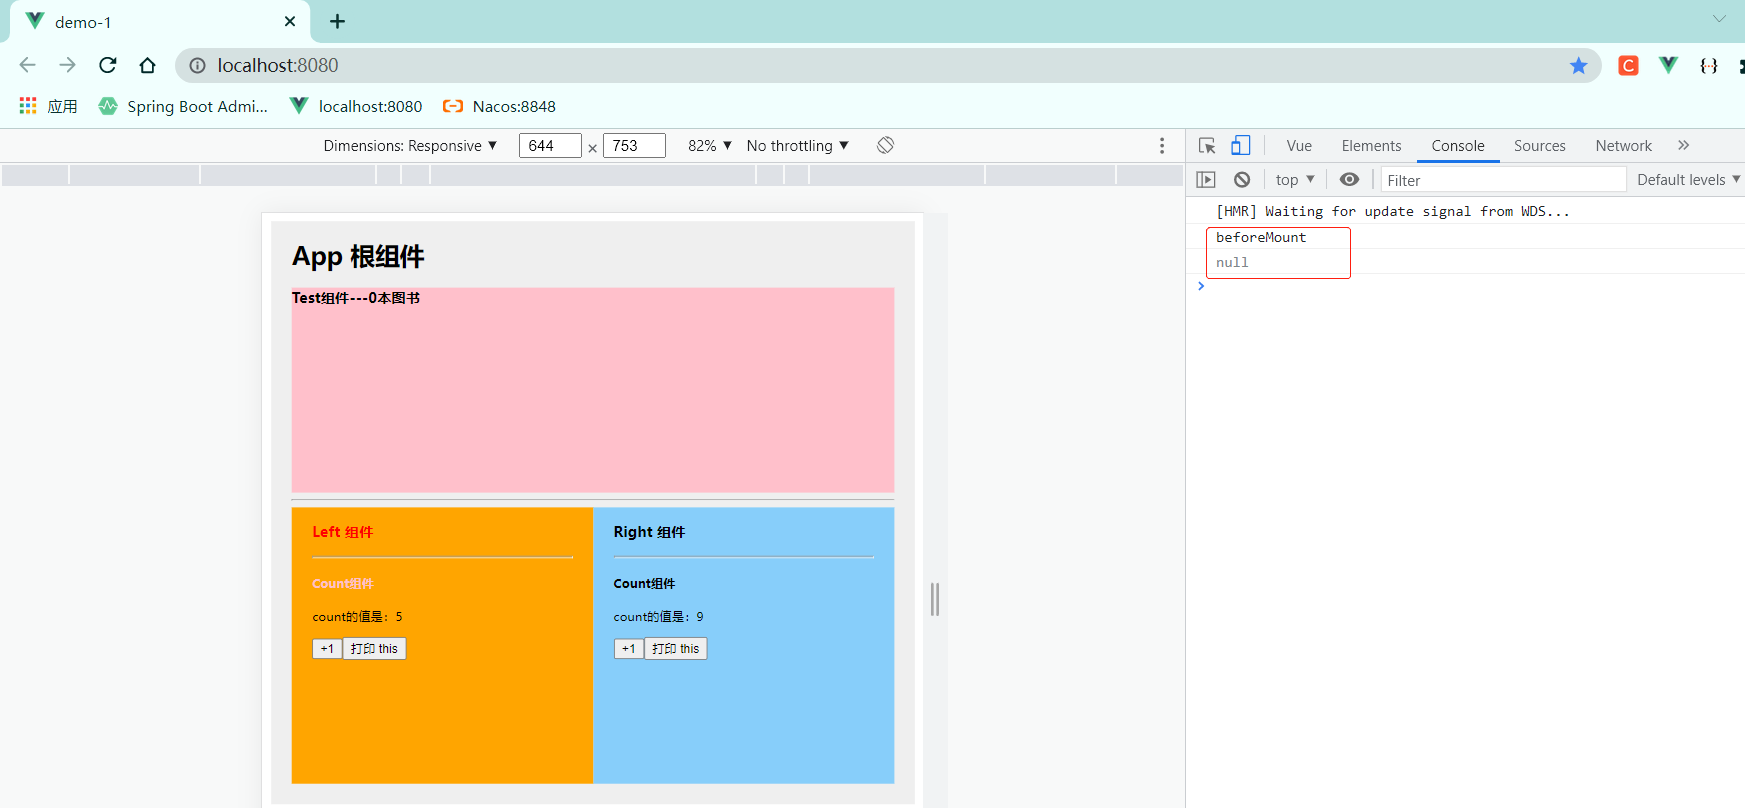Image resolution: width=1745 pixels, height=808 pixels.
Task: Click +1 button in Left component
Action: pos(327,649)
